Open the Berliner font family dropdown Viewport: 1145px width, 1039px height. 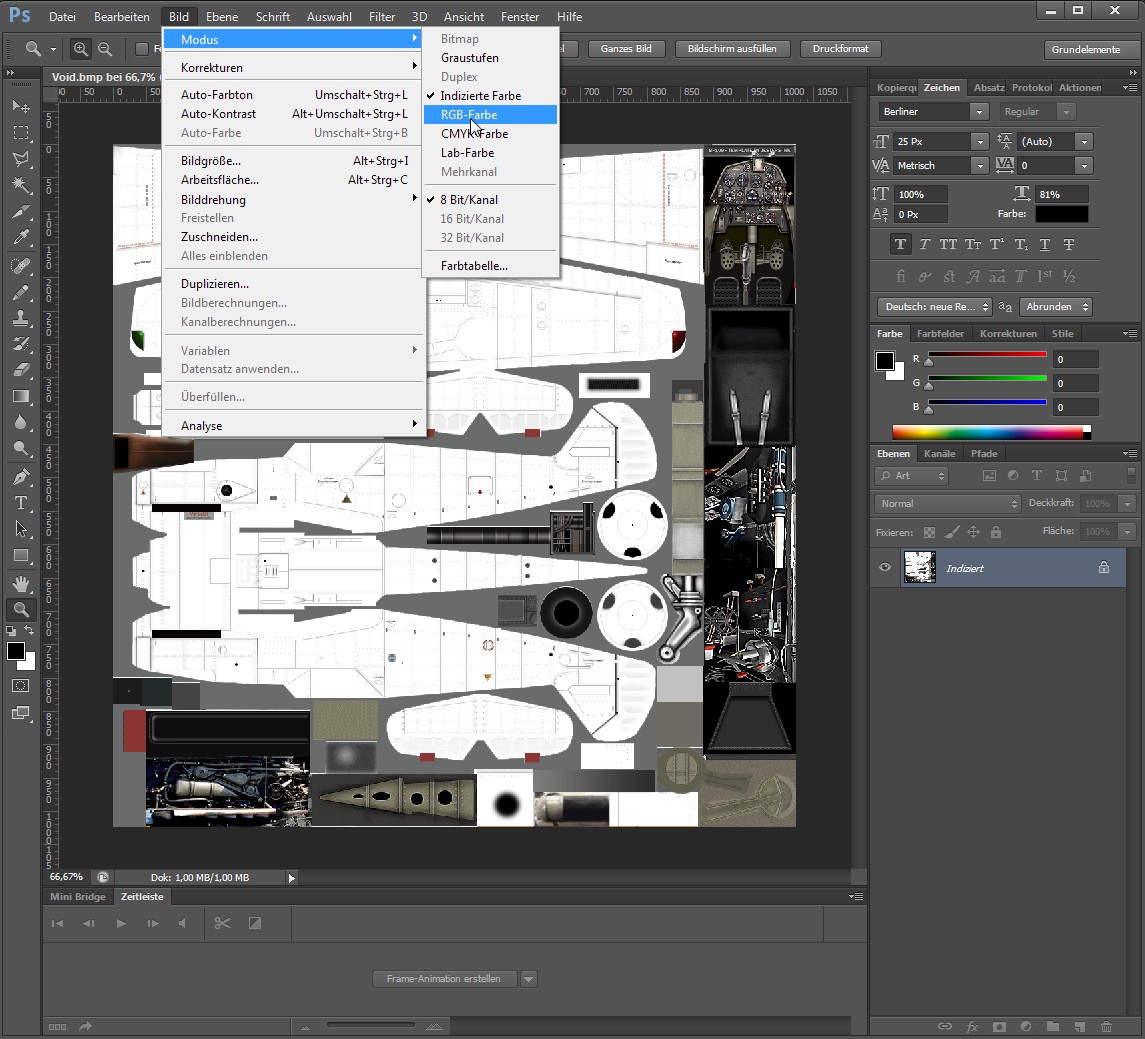pyautogui.click(x=980, y=112)
